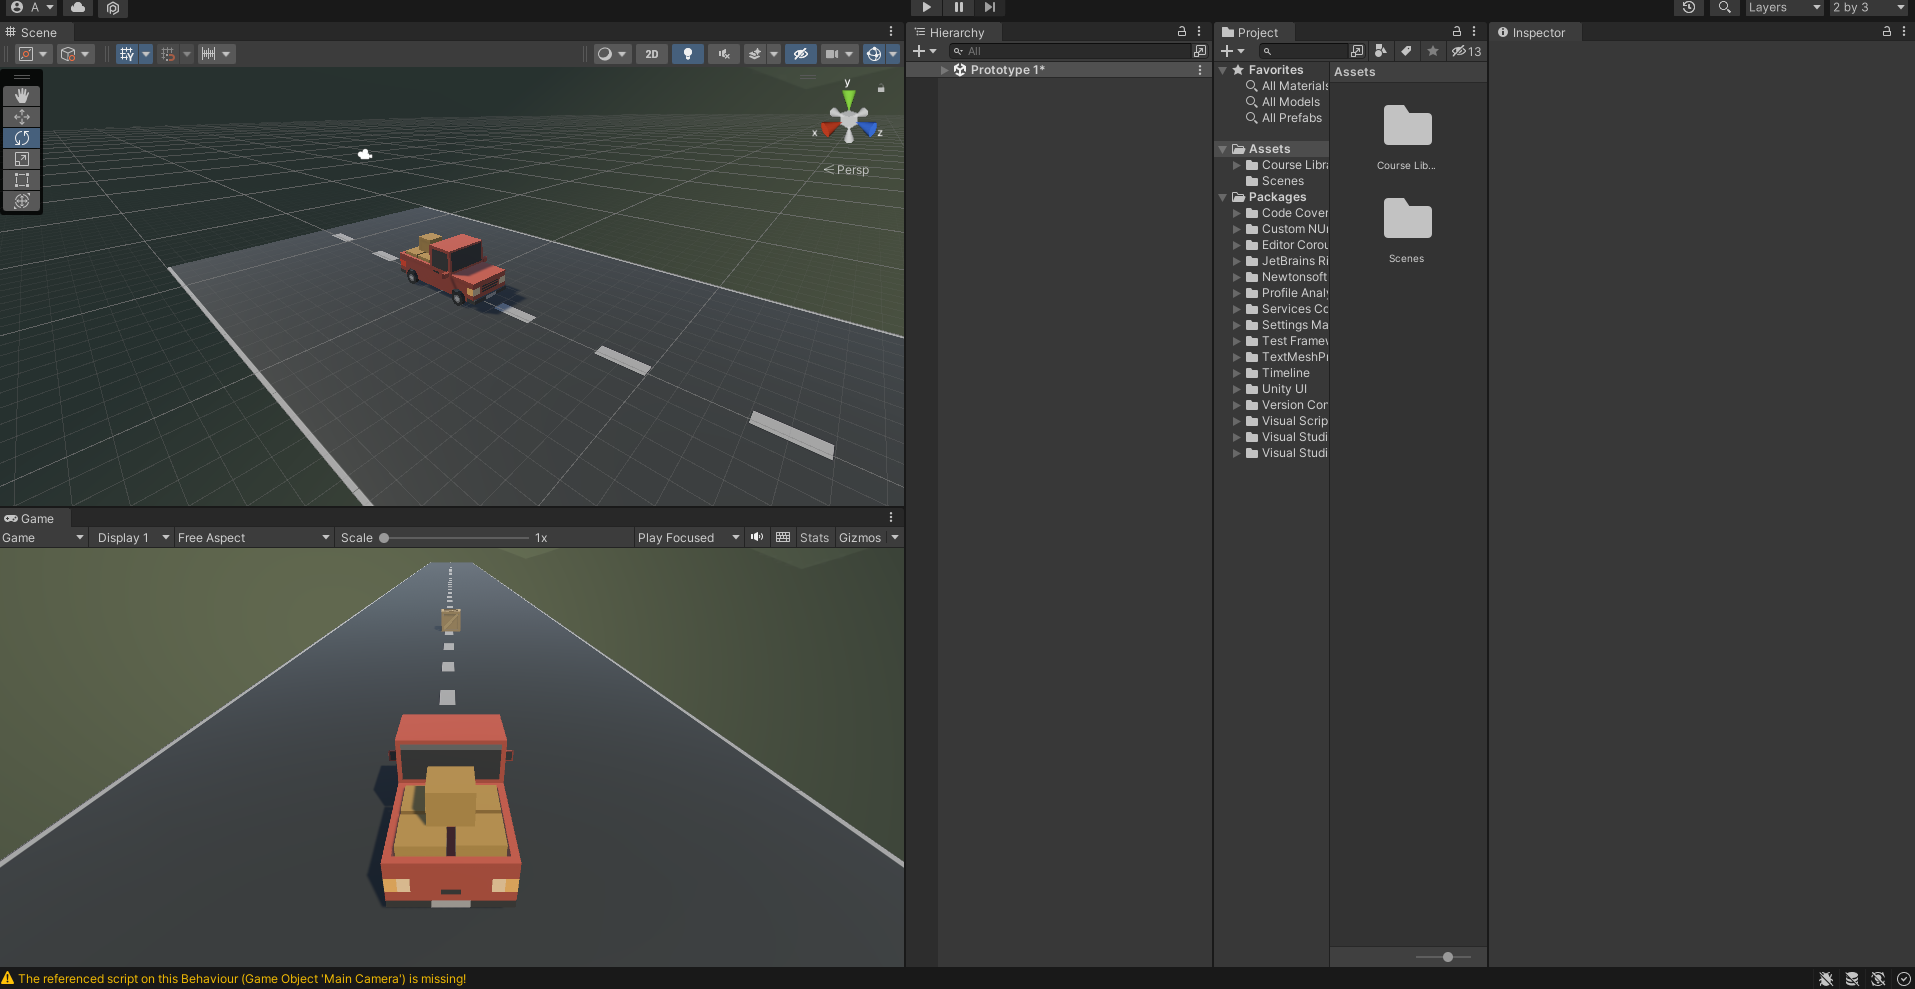
Task: Toggle scene lighting with the lightbulb
Action: [x=687, y=54]
